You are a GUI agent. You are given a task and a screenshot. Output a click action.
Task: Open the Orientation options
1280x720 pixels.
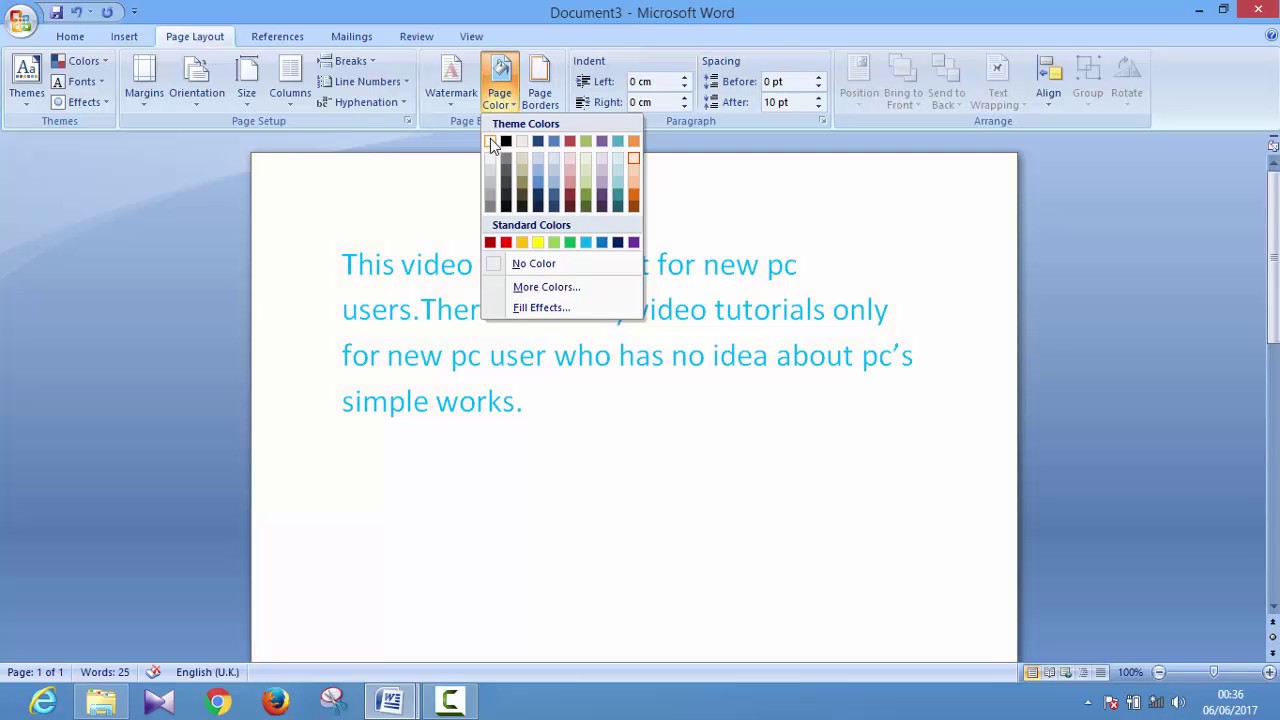point(197,82)
